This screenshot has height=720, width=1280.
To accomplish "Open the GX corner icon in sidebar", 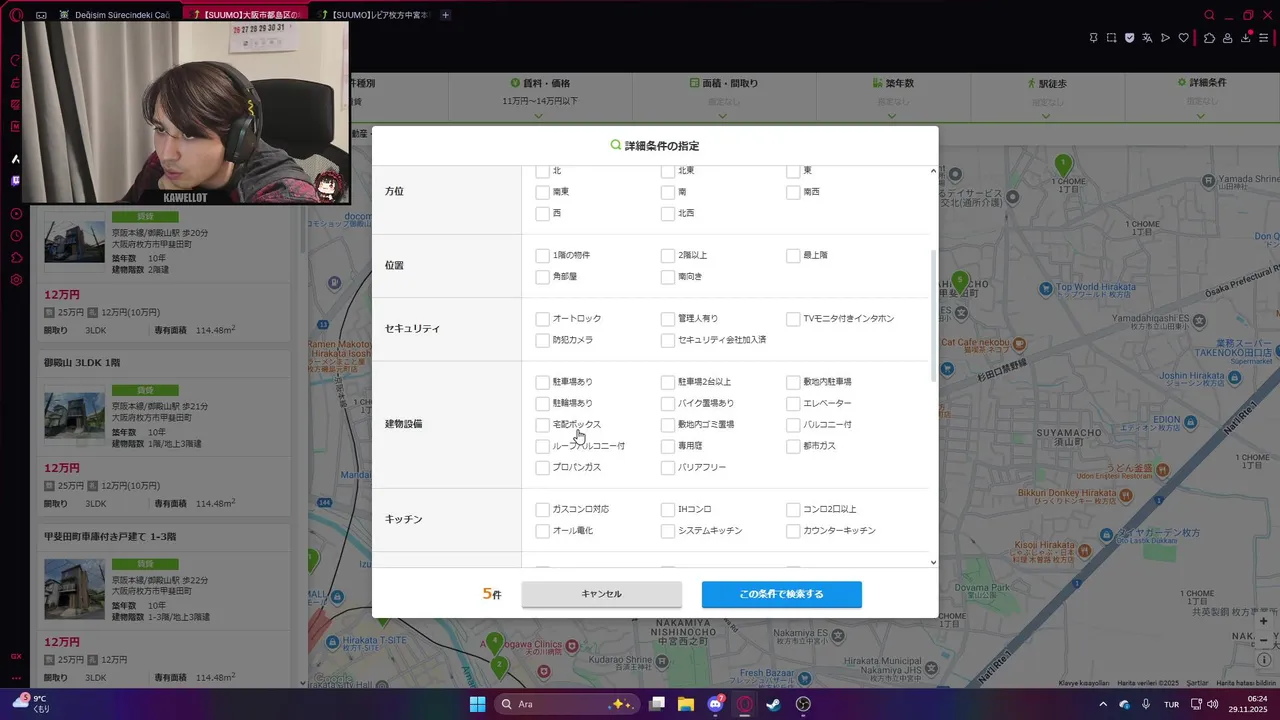I will click(x=15, y=656).
